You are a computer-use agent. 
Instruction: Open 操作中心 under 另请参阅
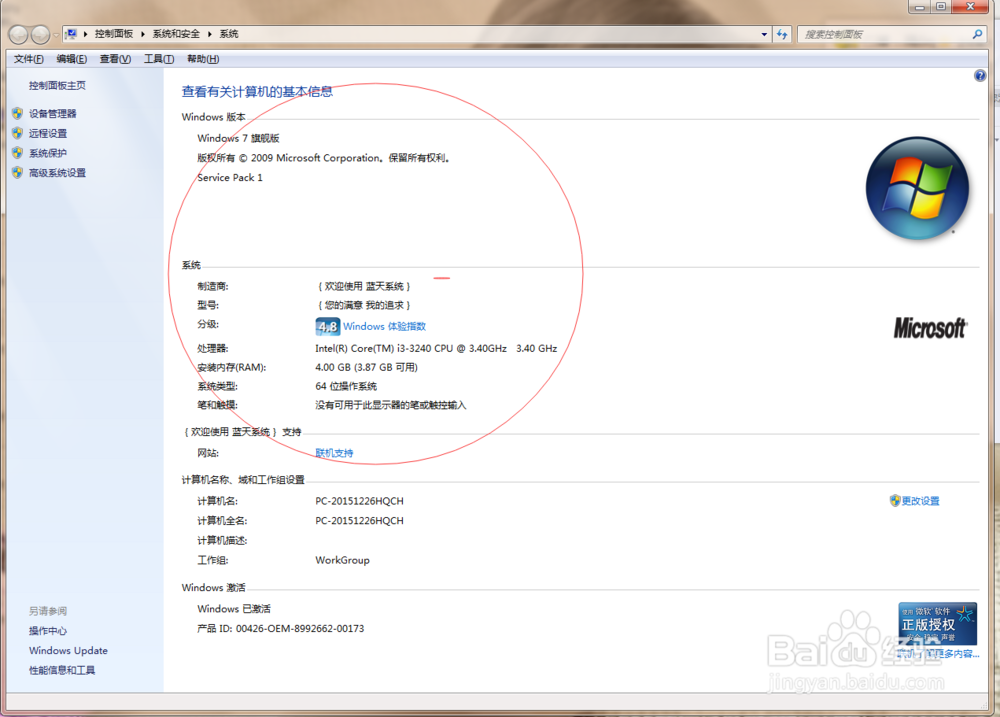(47, 631)
